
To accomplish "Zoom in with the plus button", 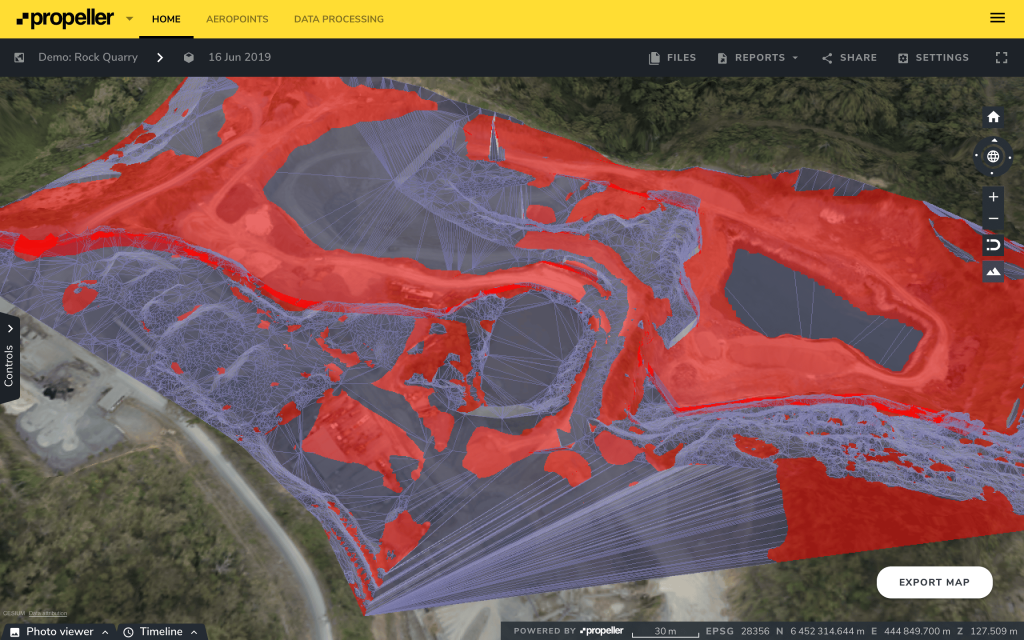I will coord(993,197).
